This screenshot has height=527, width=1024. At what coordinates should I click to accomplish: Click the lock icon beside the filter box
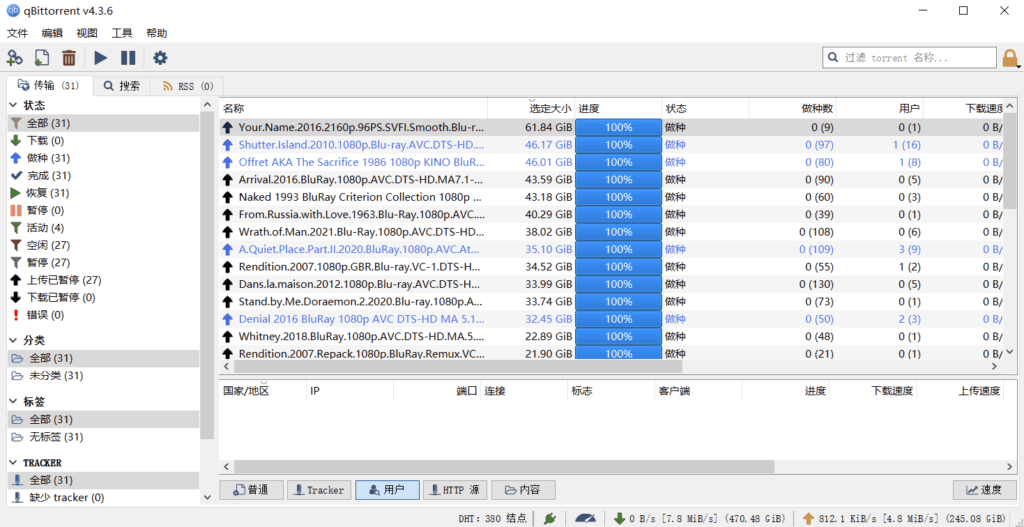click(1010, 58)
